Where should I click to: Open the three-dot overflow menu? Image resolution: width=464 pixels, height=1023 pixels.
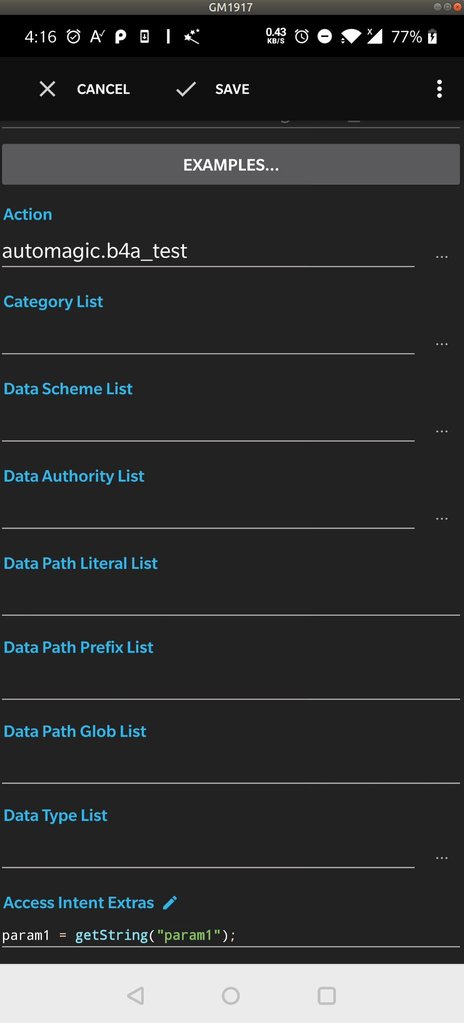(439, 89)
